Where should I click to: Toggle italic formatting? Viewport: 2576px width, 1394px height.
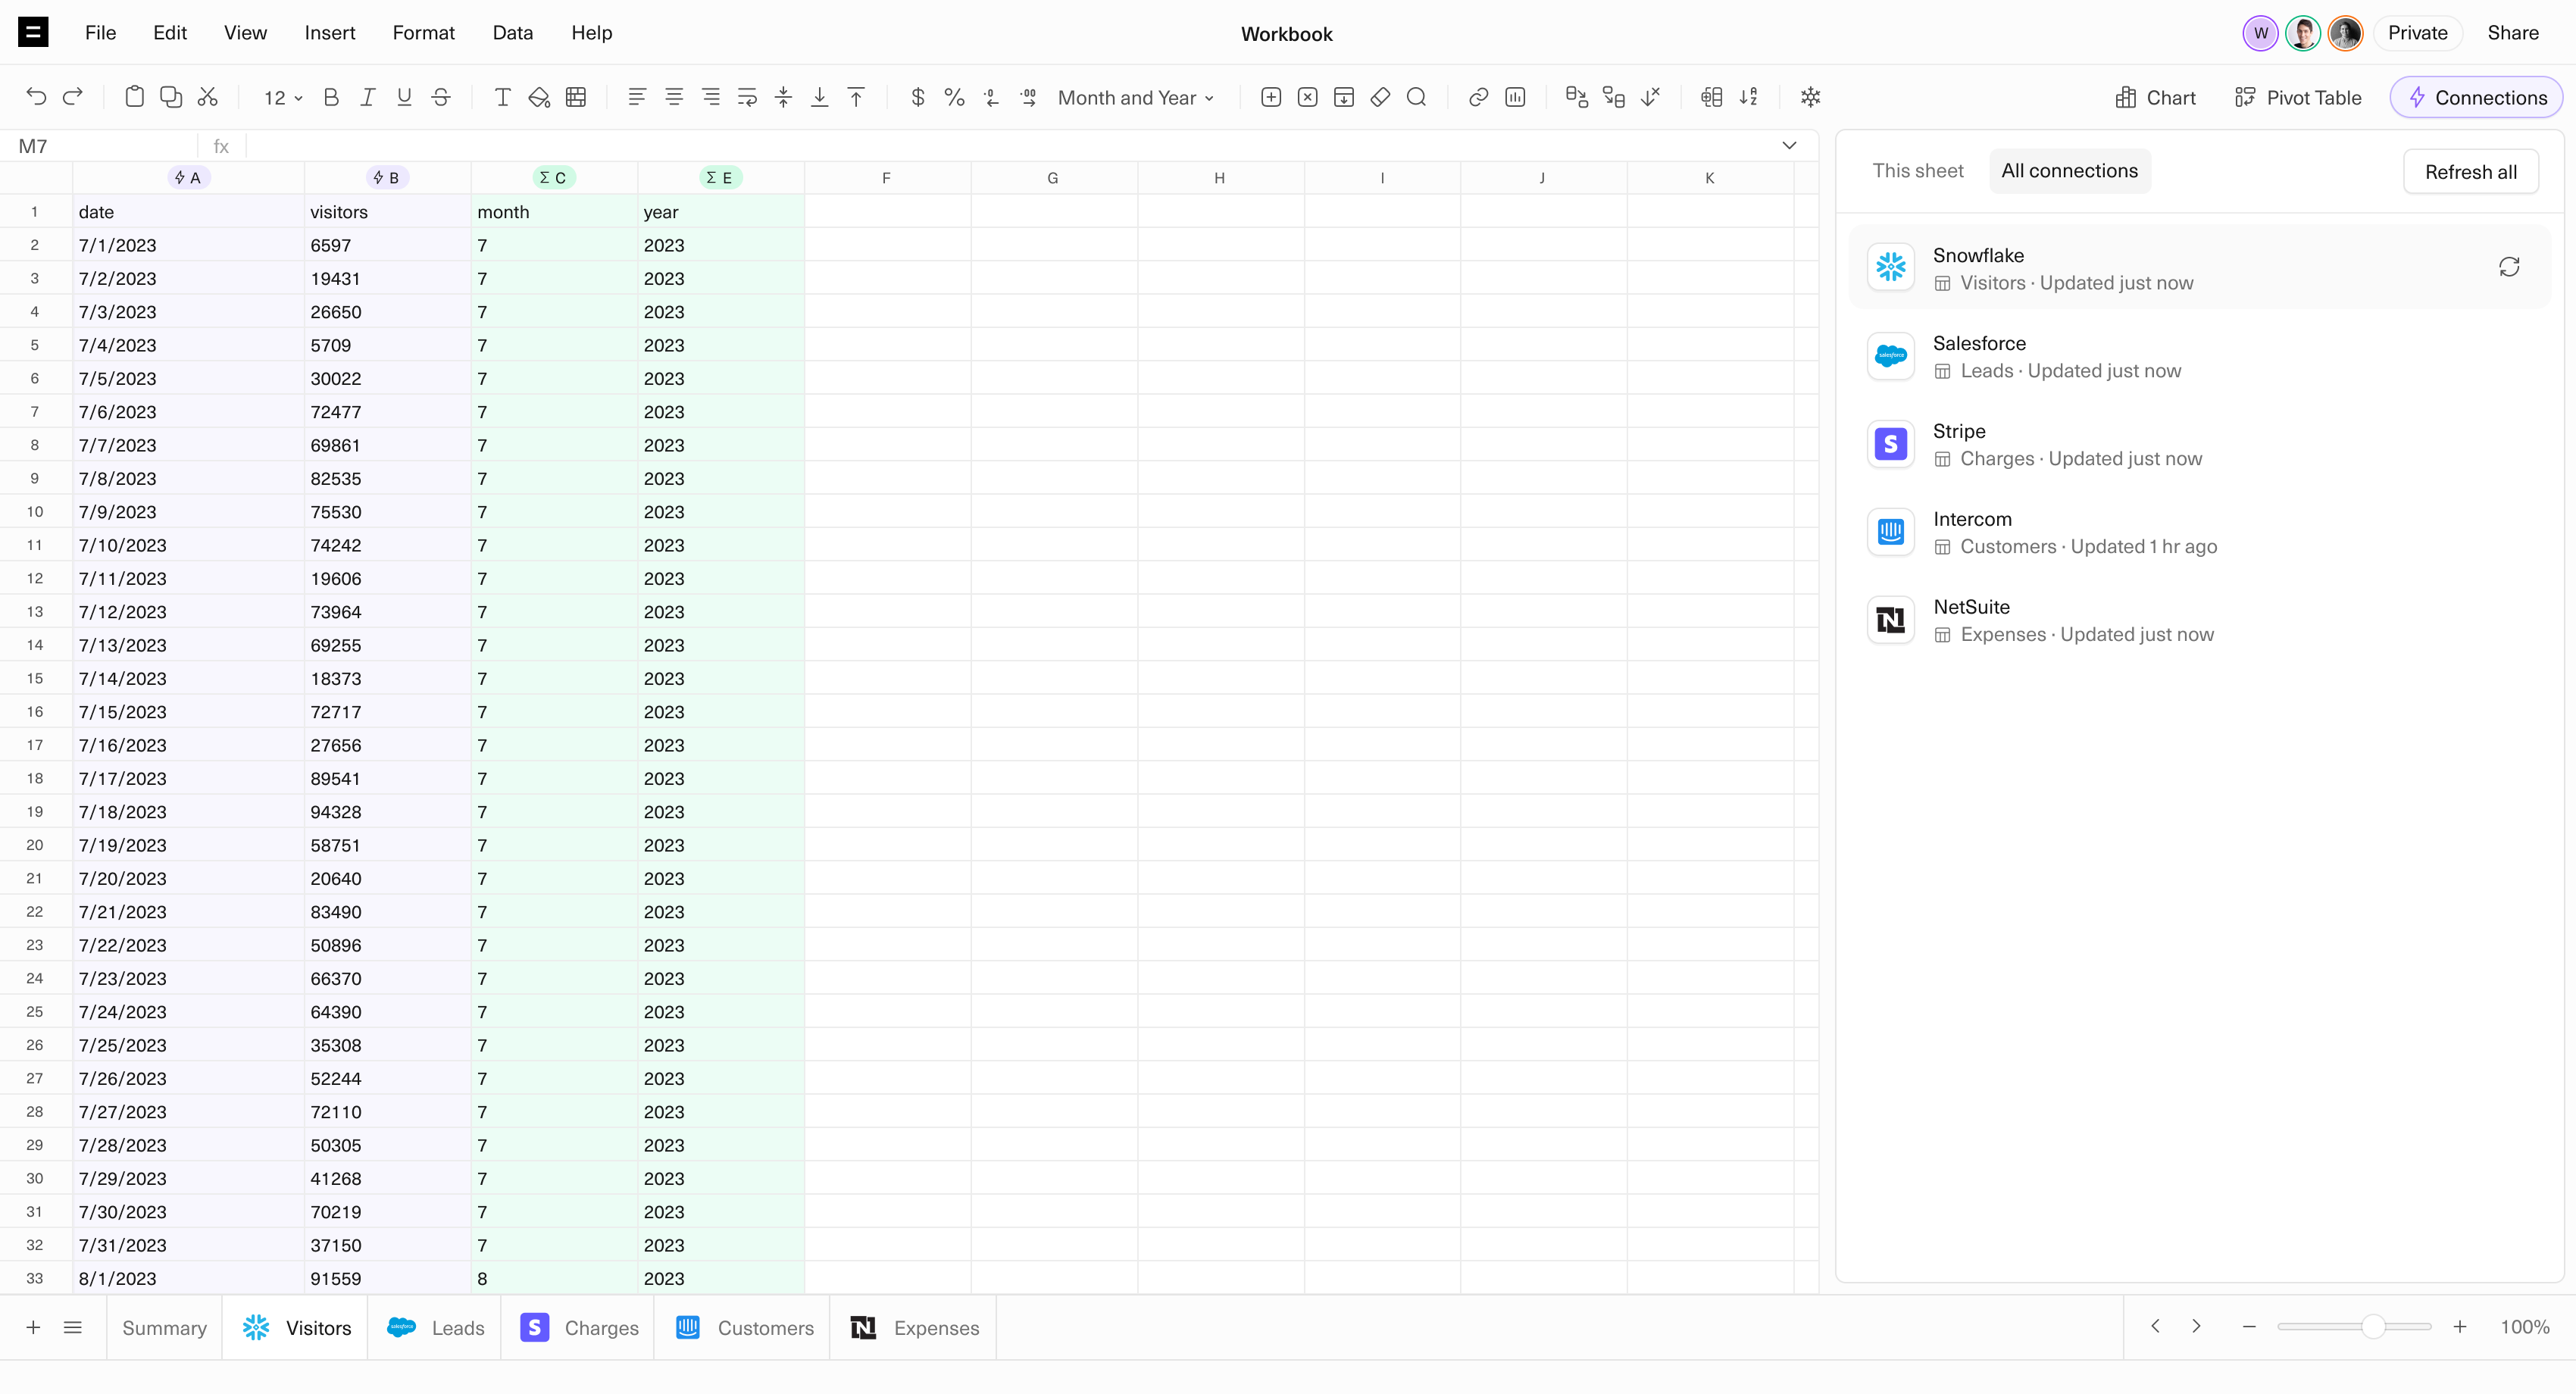point(367,97)
